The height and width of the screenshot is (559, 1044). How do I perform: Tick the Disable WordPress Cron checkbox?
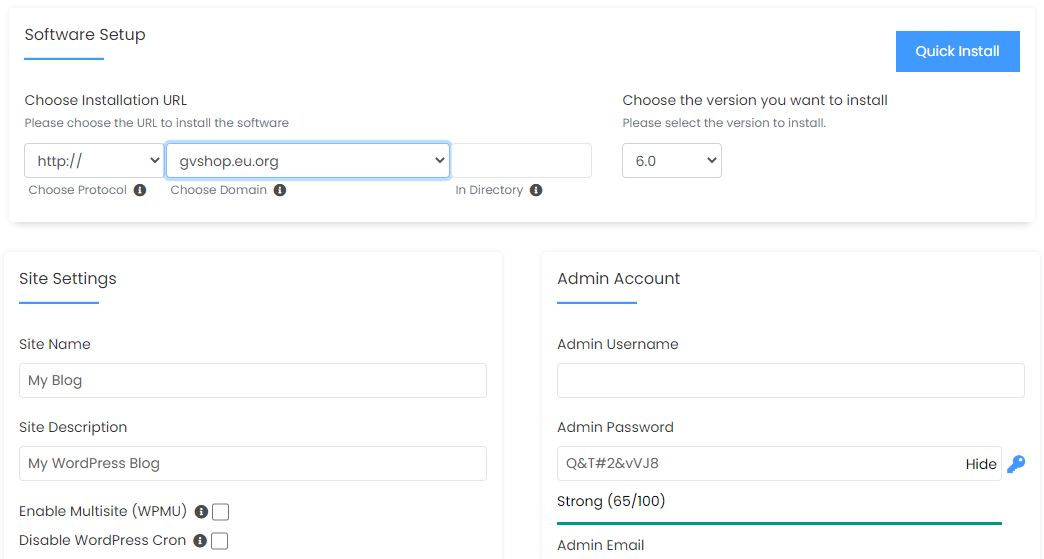point(220,541)
